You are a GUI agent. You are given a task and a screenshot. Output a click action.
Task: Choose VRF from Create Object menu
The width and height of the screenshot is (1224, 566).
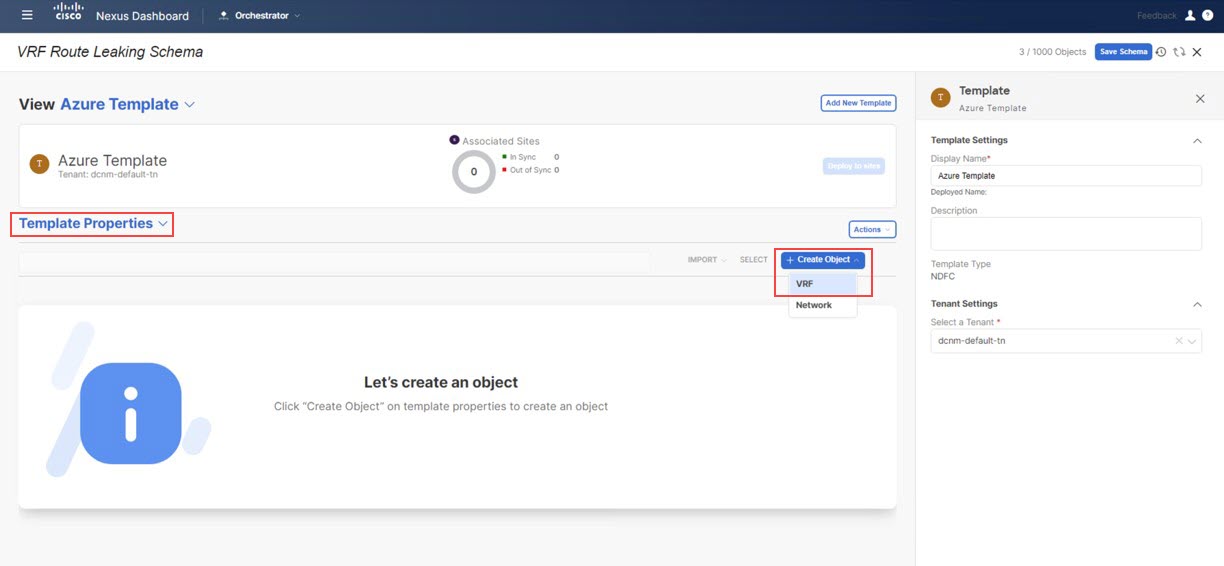823,284
